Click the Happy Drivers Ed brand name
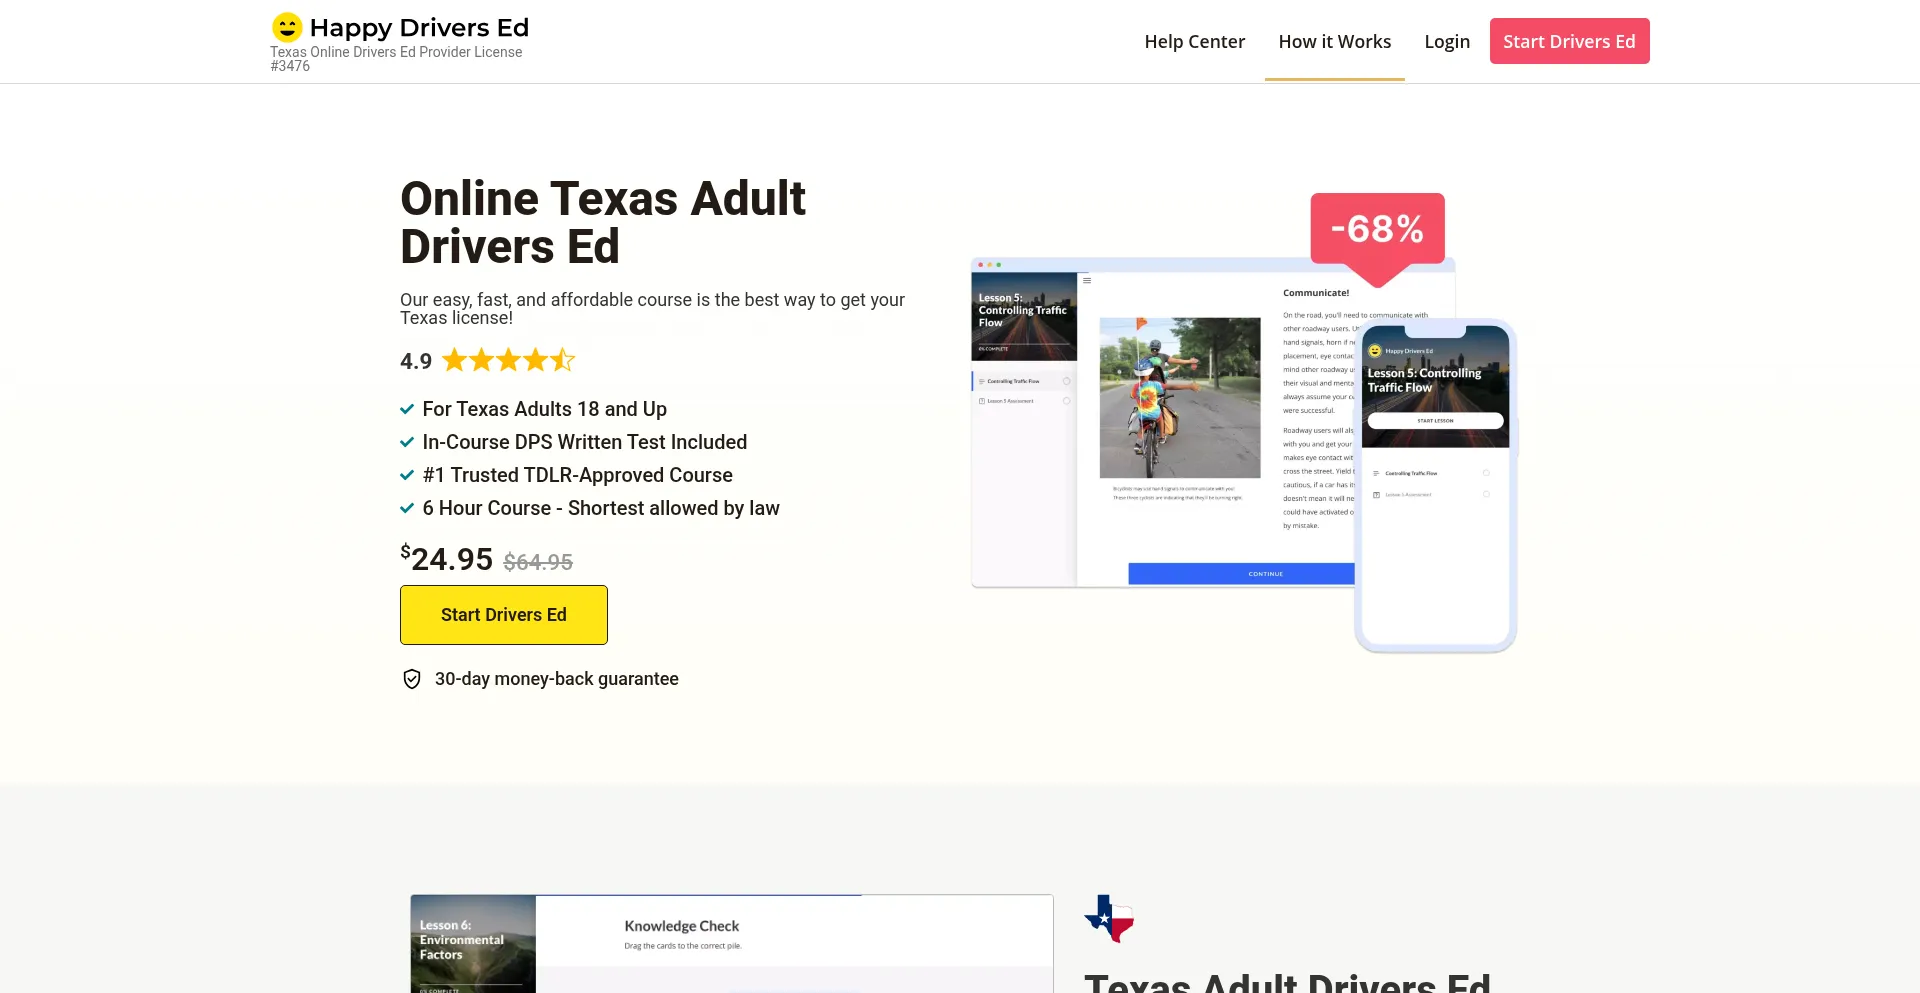The image size is (1920, 993). tap(419, 27)
